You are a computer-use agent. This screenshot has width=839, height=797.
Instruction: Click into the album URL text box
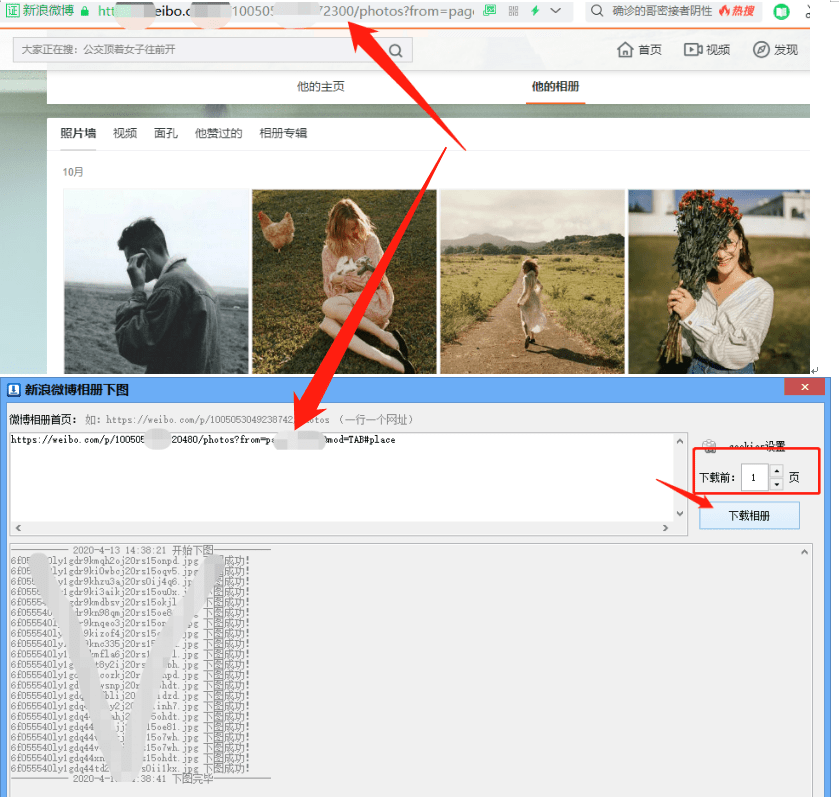(341, 477)
